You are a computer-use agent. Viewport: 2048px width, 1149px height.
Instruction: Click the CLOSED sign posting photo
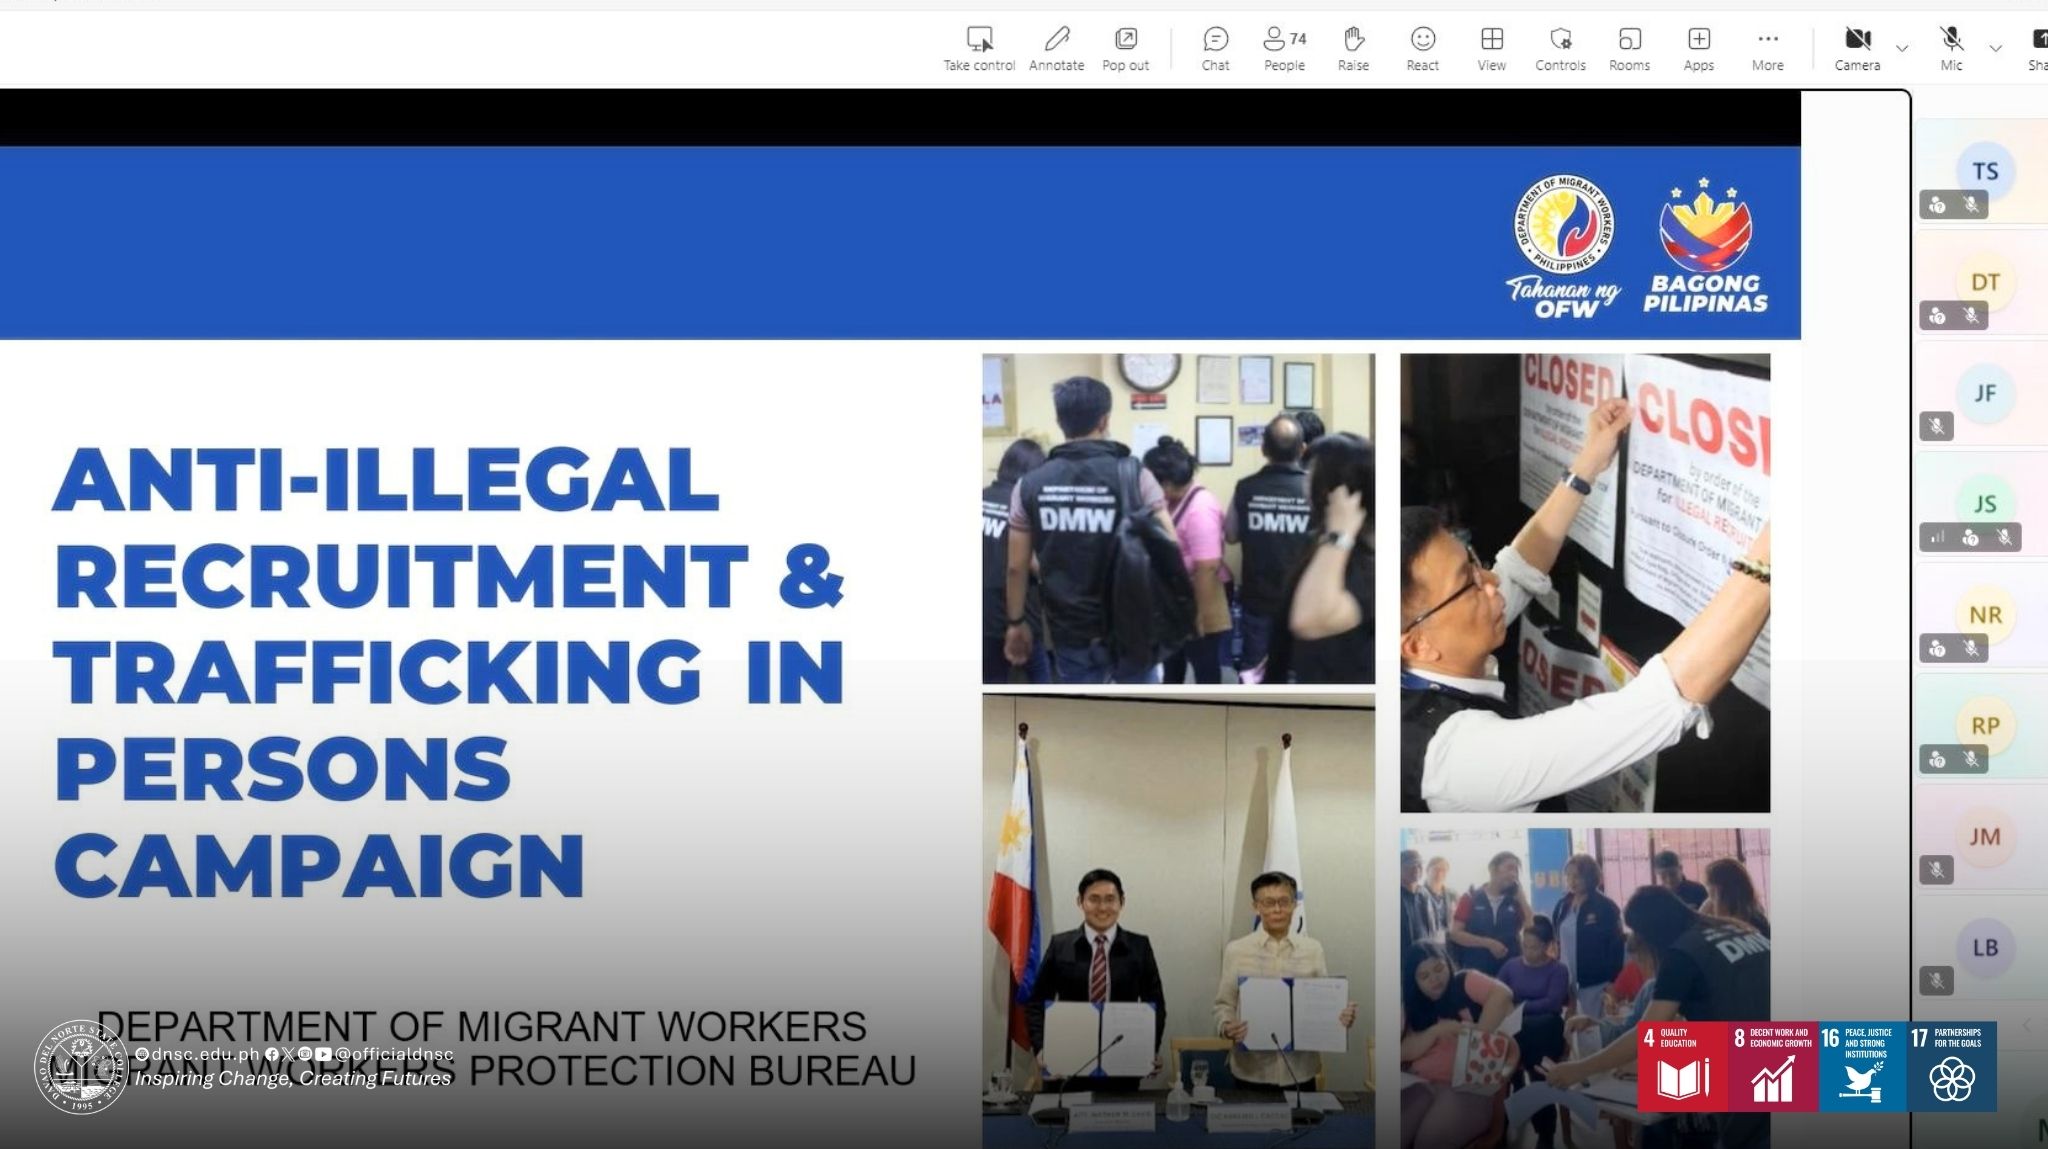coord(1585,583)
